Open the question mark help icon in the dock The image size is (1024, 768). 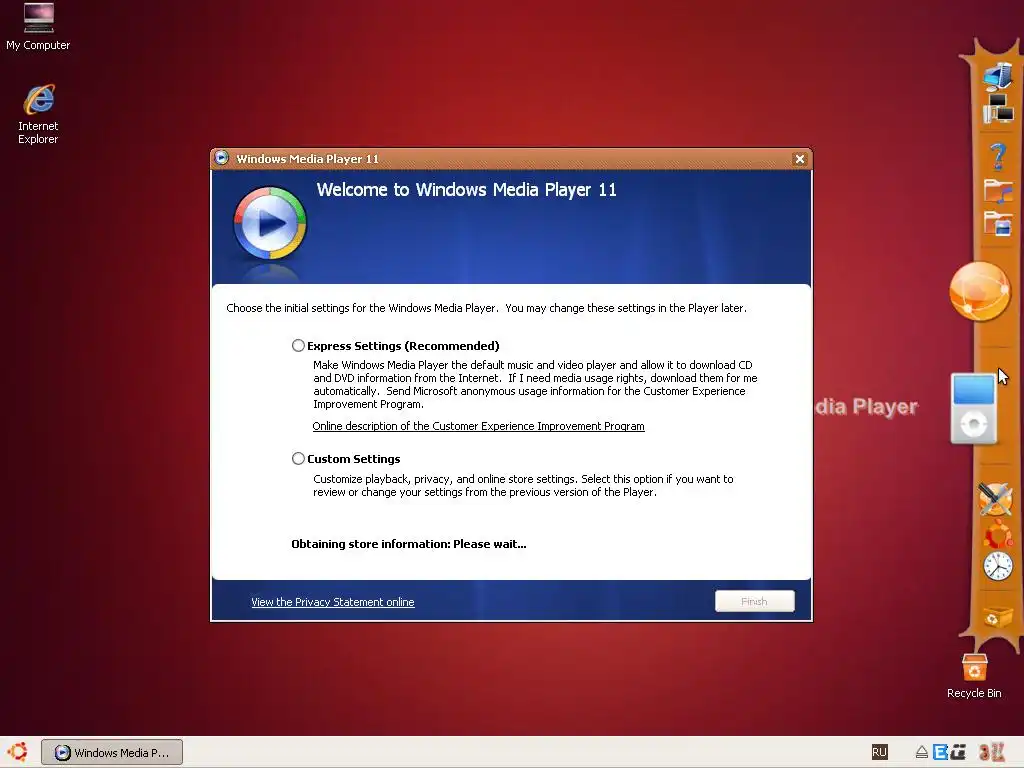tap(997, 157)
